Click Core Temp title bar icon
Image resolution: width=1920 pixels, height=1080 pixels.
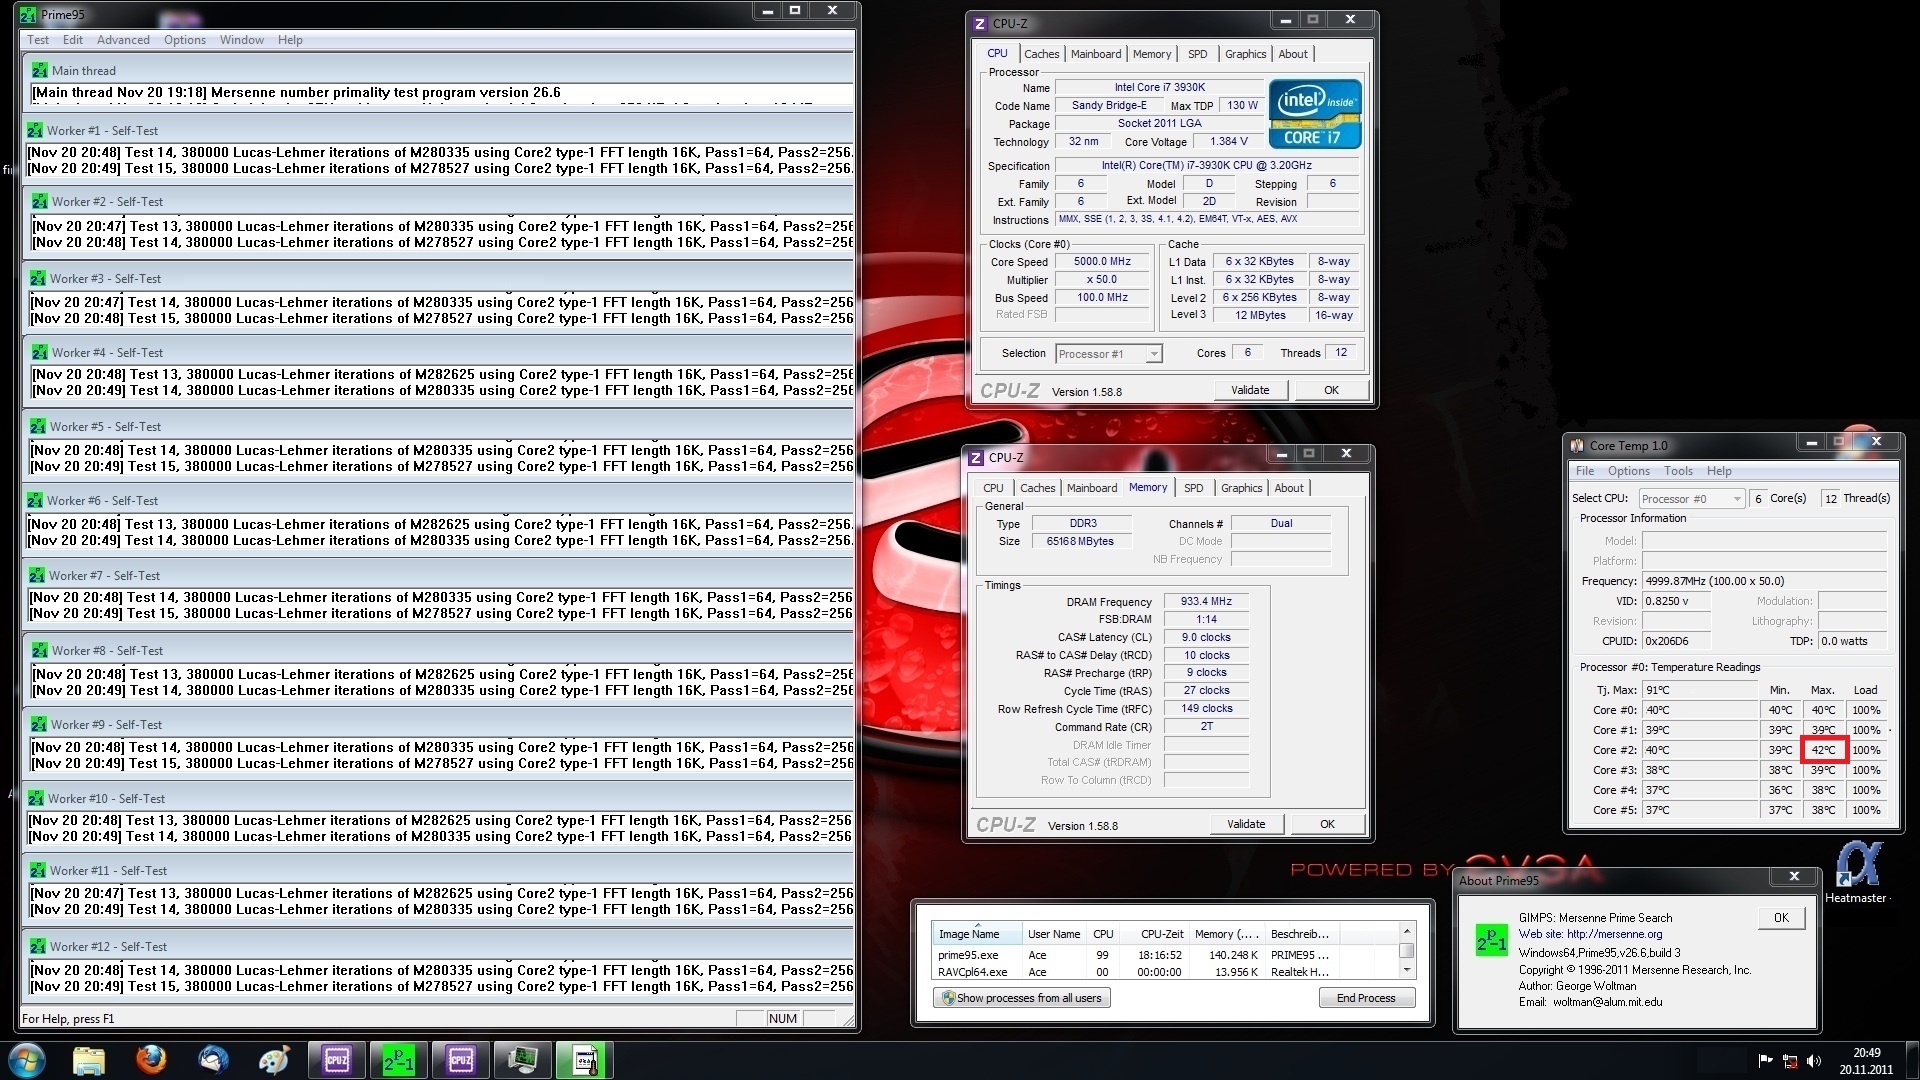1577,445
